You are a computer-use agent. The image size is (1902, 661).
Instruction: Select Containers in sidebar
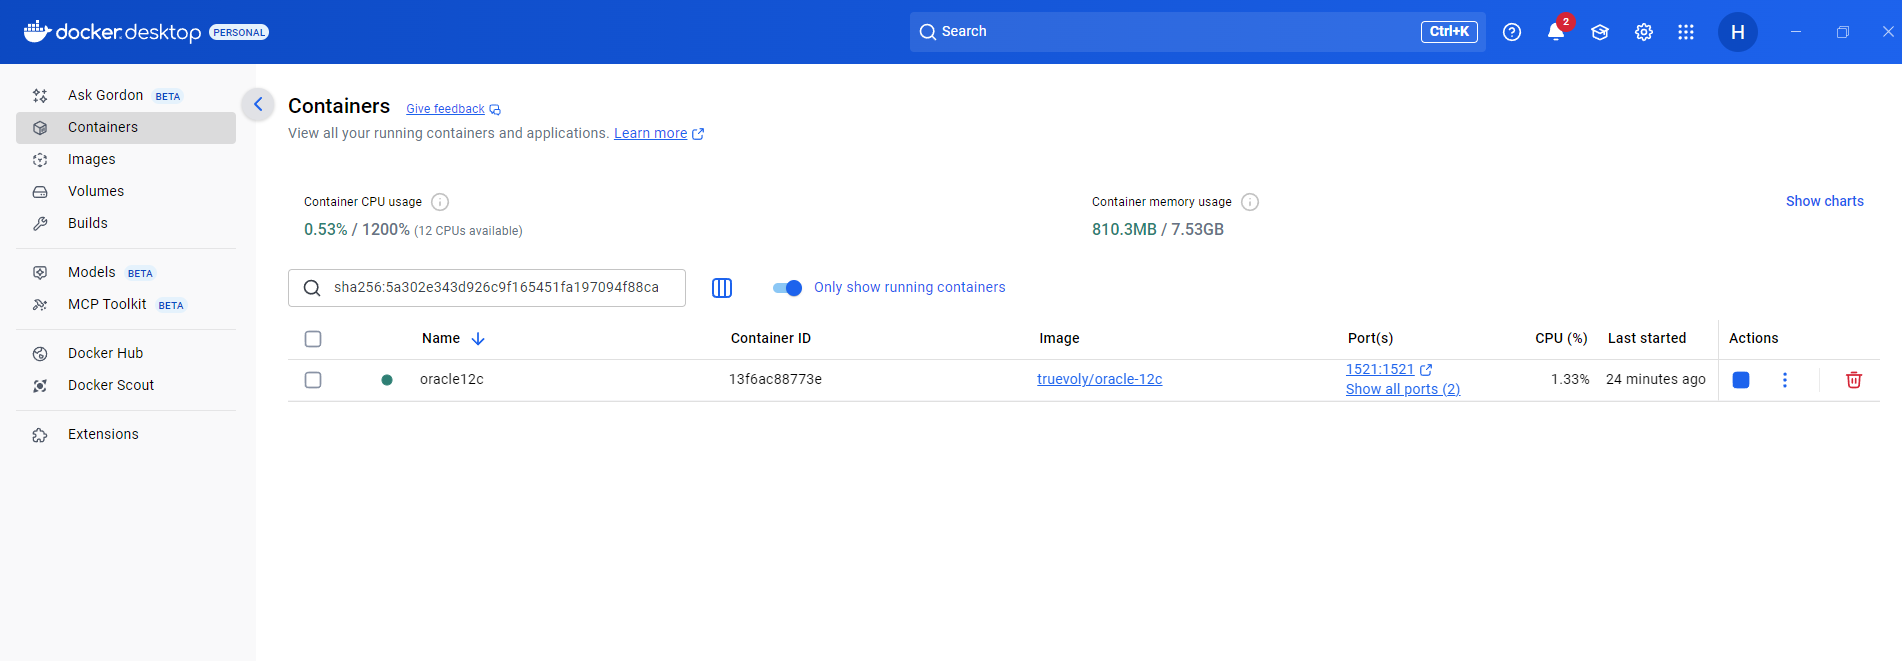click(x=126, y=127)
